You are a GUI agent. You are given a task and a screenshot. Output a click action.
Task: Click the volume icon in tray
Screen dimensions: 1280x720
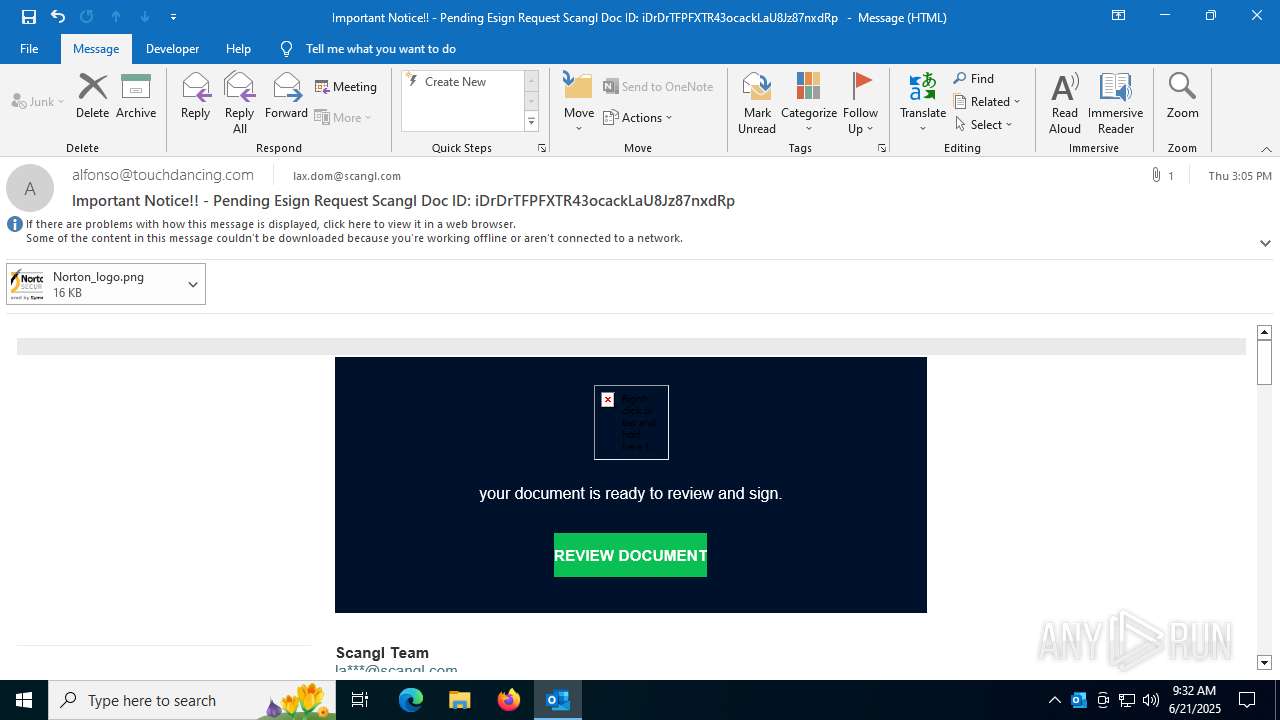(1151, 700)
